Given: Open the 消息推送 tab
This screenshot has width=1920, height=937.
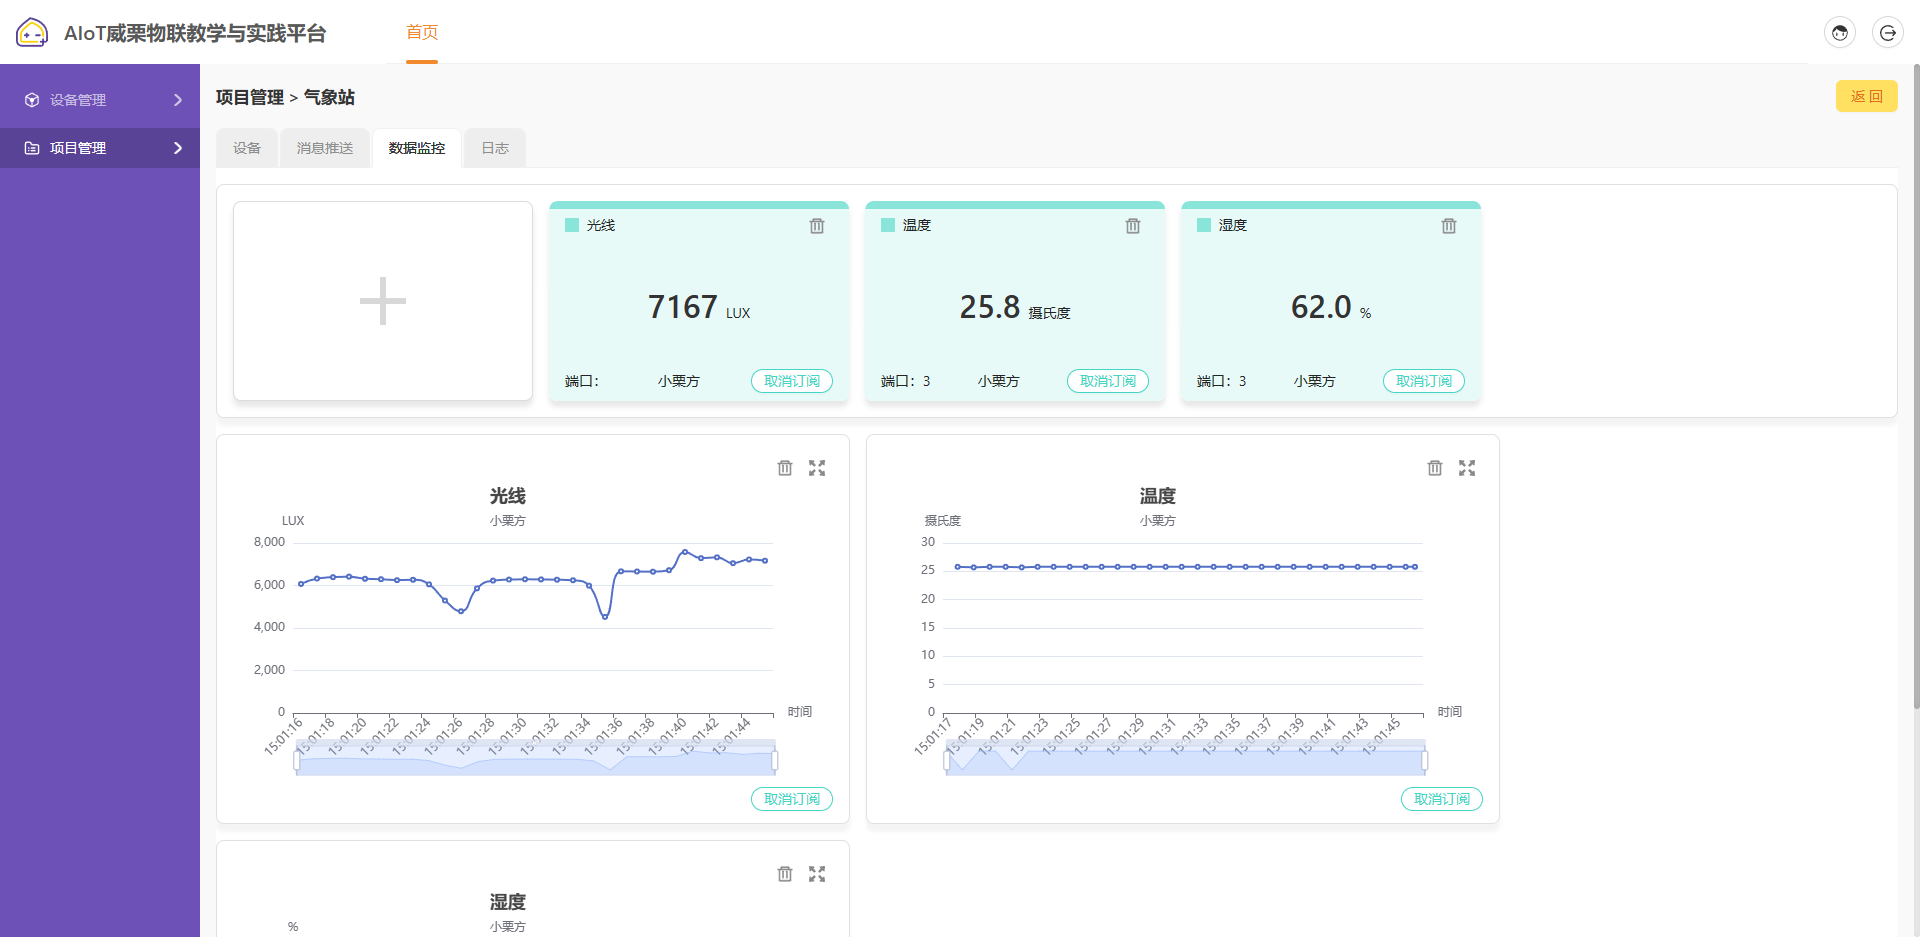Looking at the screenshot, I should coord(325,148).
